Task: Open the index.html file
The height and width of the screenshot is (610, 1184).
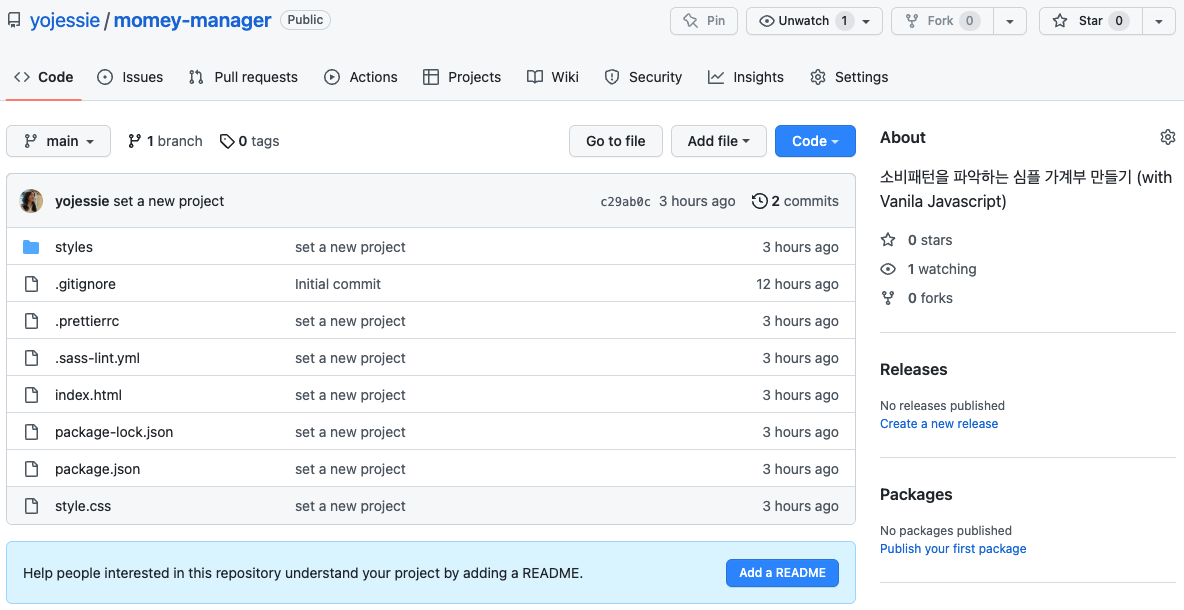Action: tap(88, 395)
